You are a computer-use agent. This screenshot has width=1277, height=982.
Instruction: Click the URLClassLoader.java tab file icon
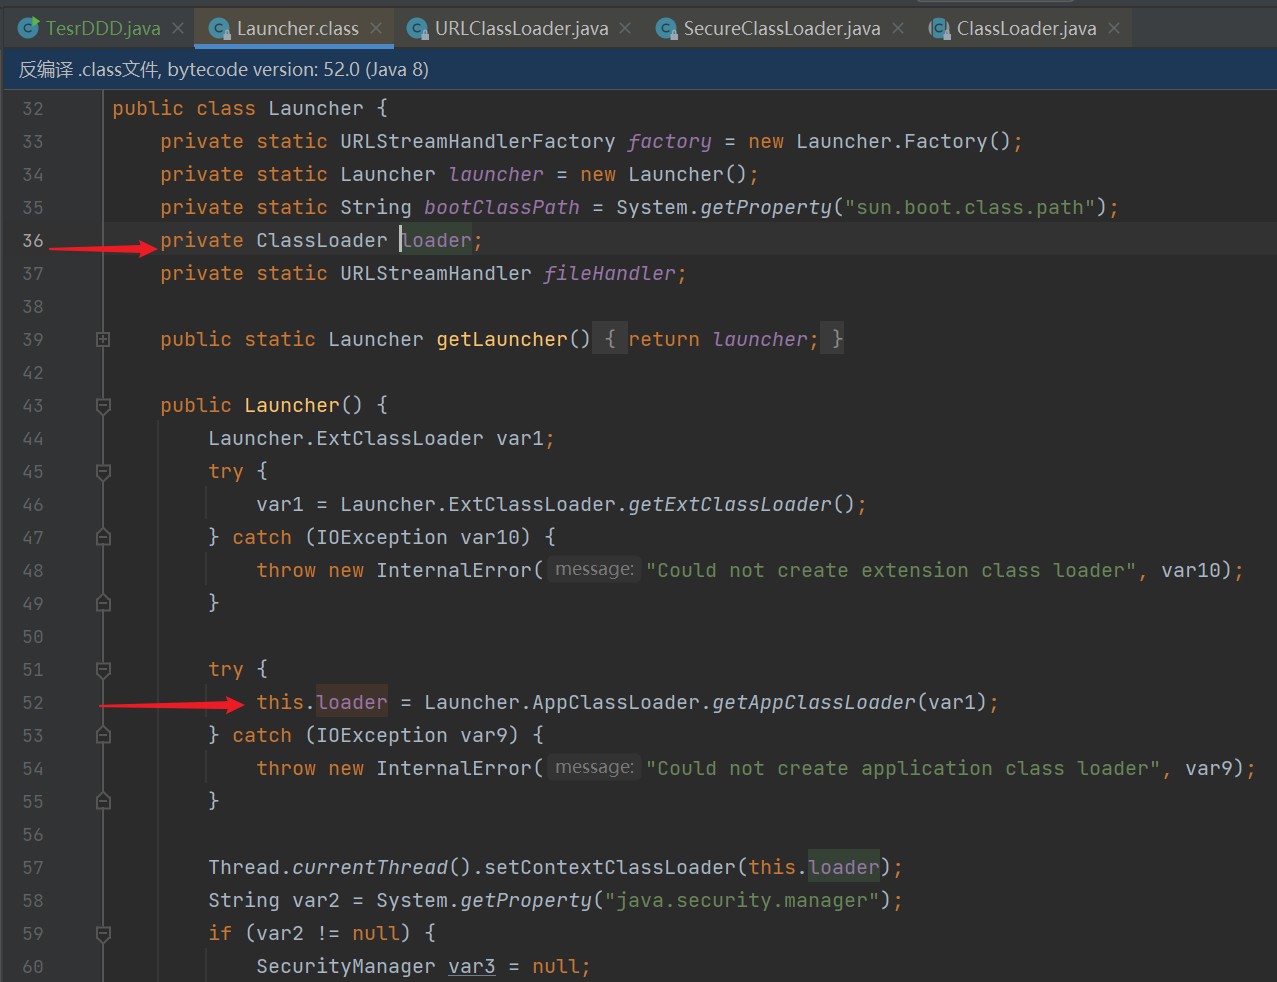point(417,29)
